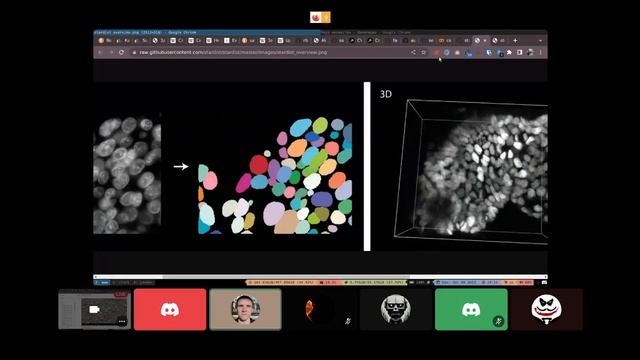Open three-dot options on stream tile
Screen dimensions: 640x360
click(x=122, y=322)
